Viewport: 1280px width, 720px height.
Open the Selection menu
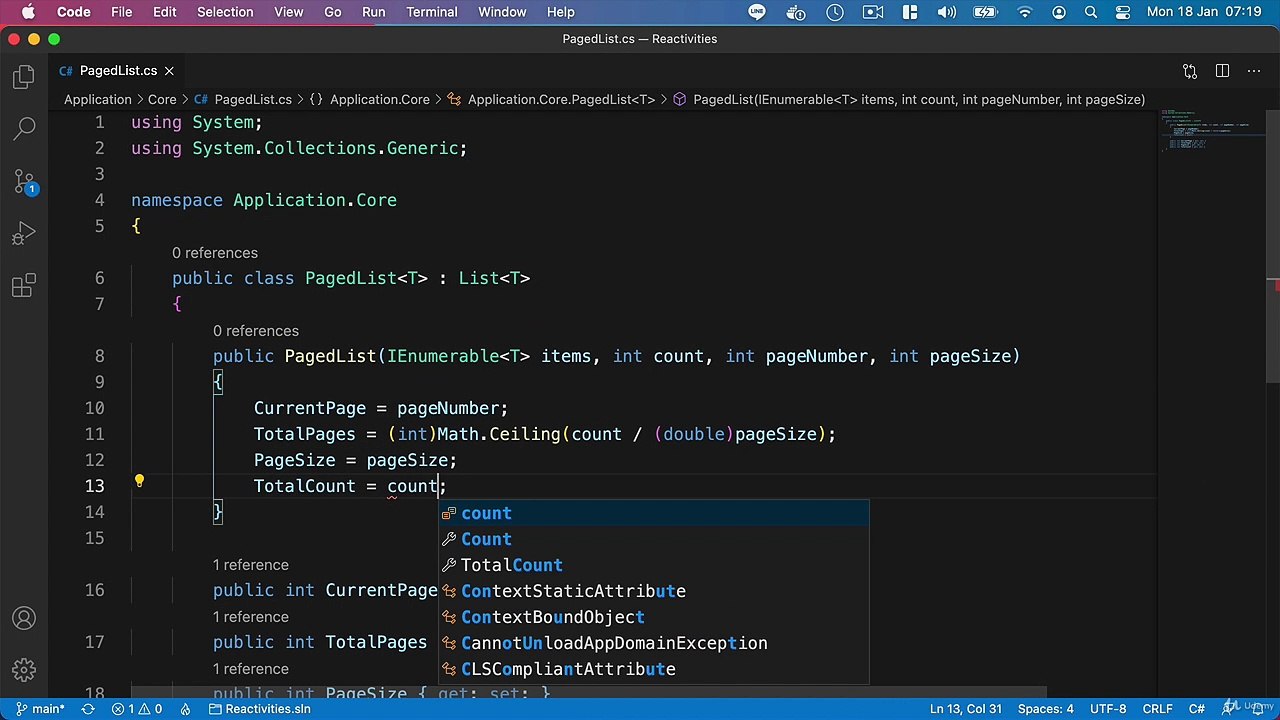tap(225, 12)
